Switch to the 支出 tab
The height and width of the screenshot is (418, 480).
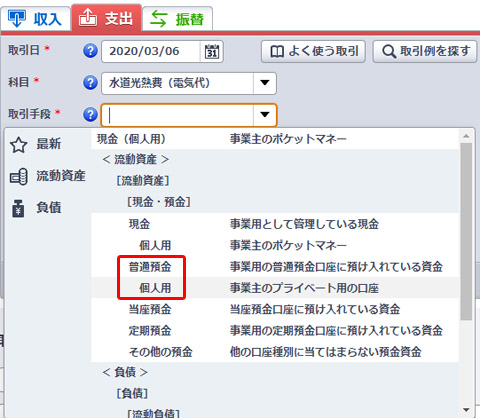click(x=106, y=18)
